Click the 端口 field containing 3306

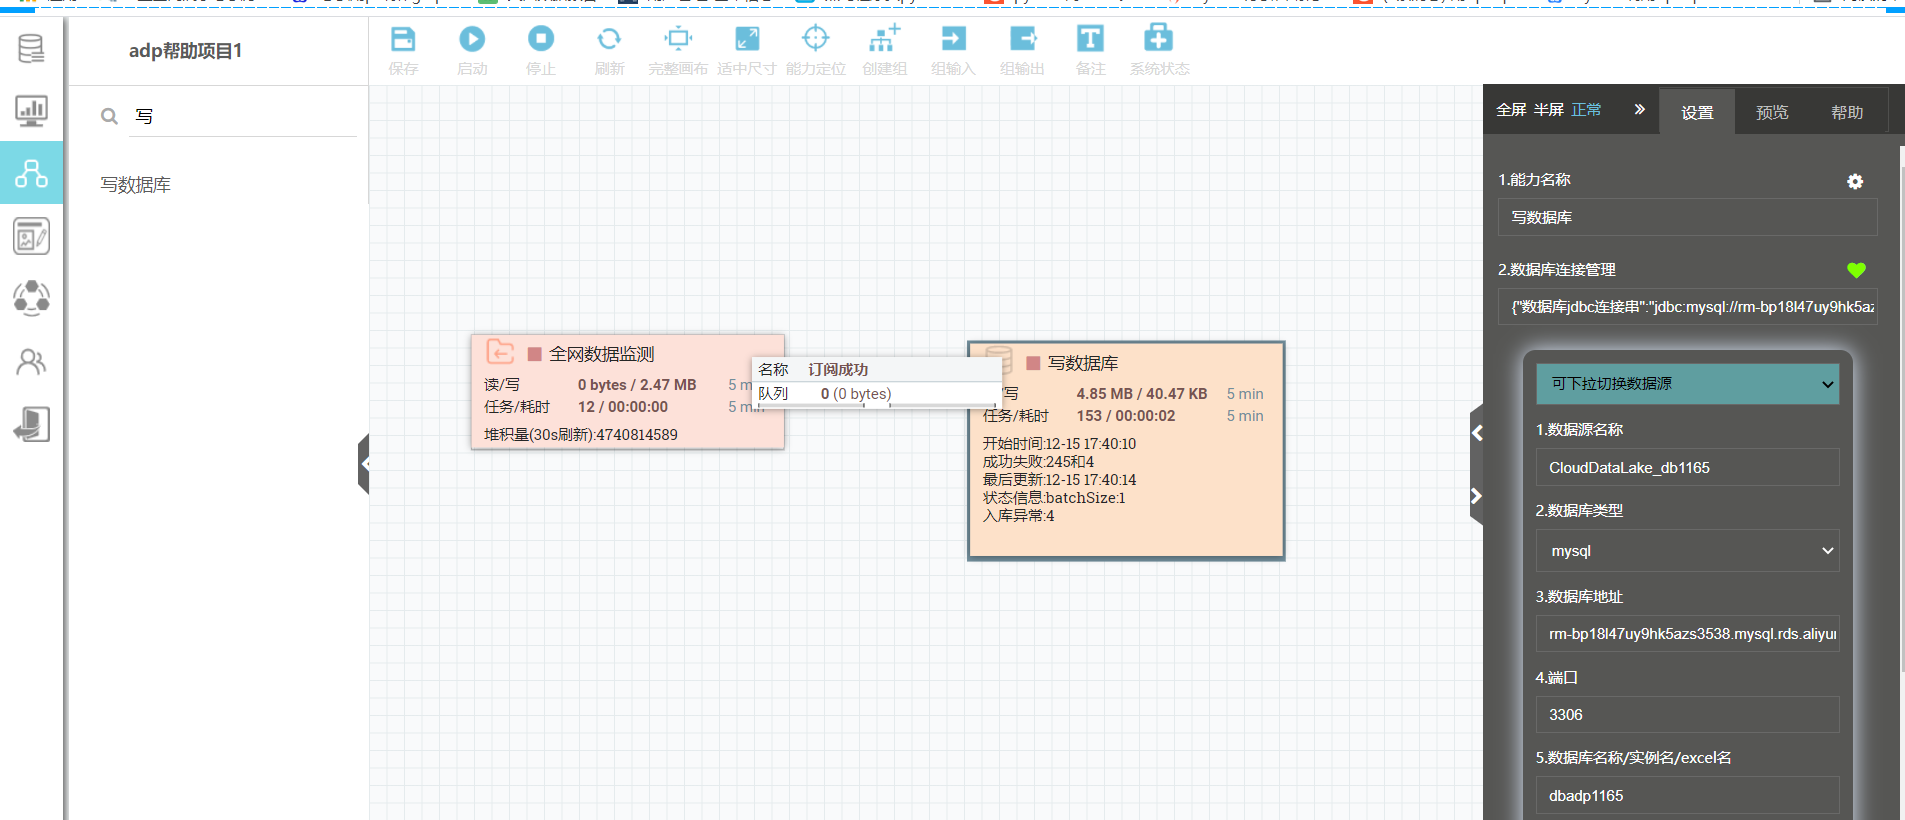pyautogui.click(x=1687, y=715)
